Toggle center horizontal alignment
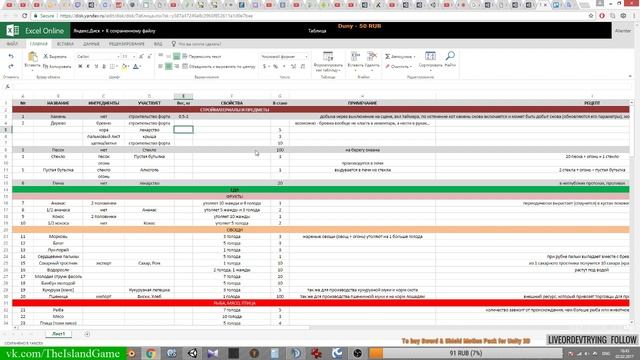 tap(169, 66)
